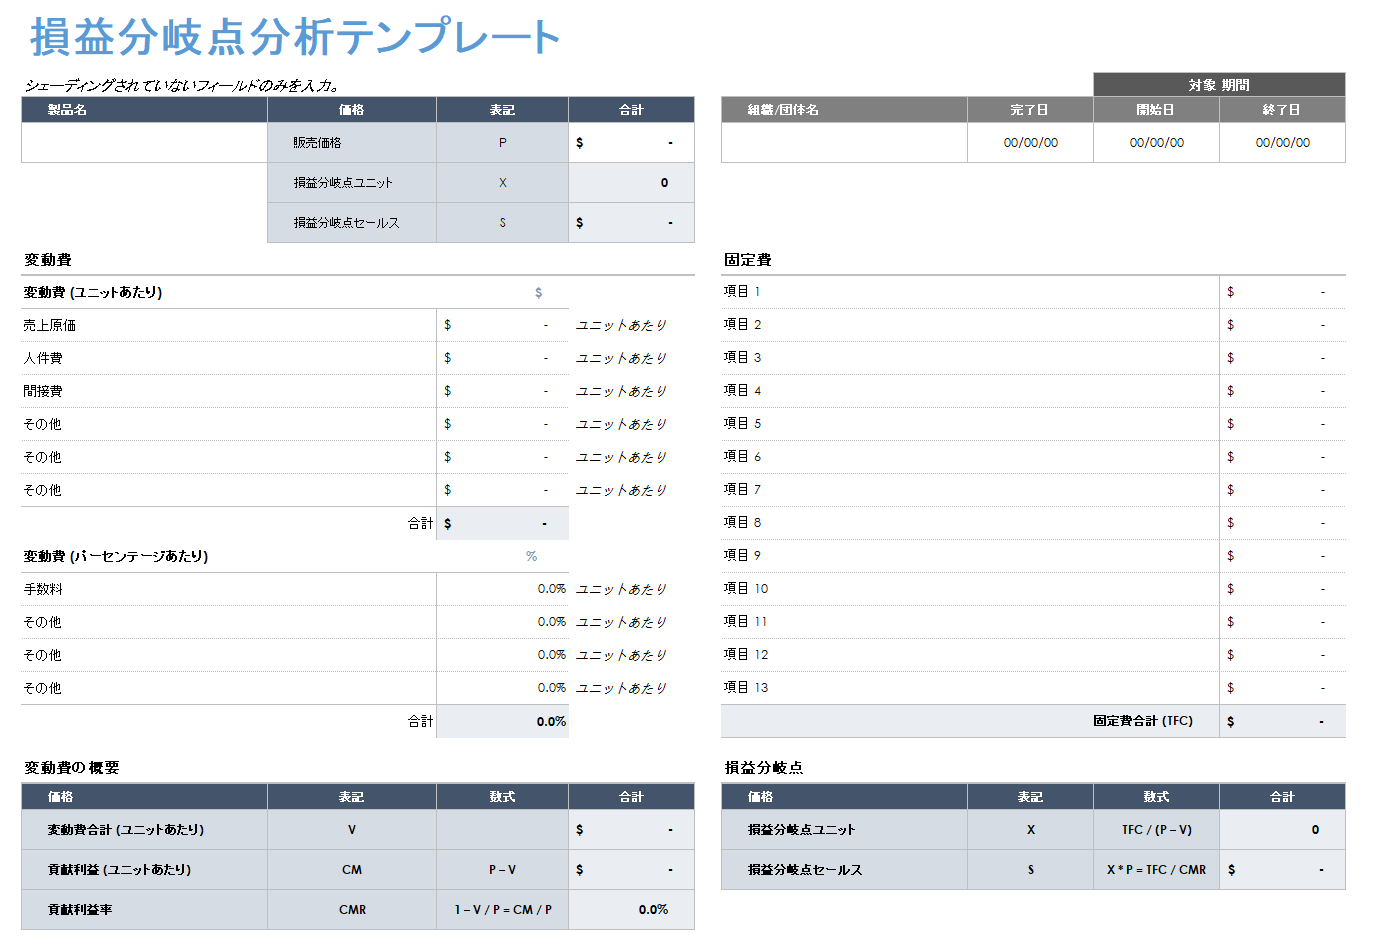Select the 手数料 row label
1374x946 pixels.
point(43,589)
